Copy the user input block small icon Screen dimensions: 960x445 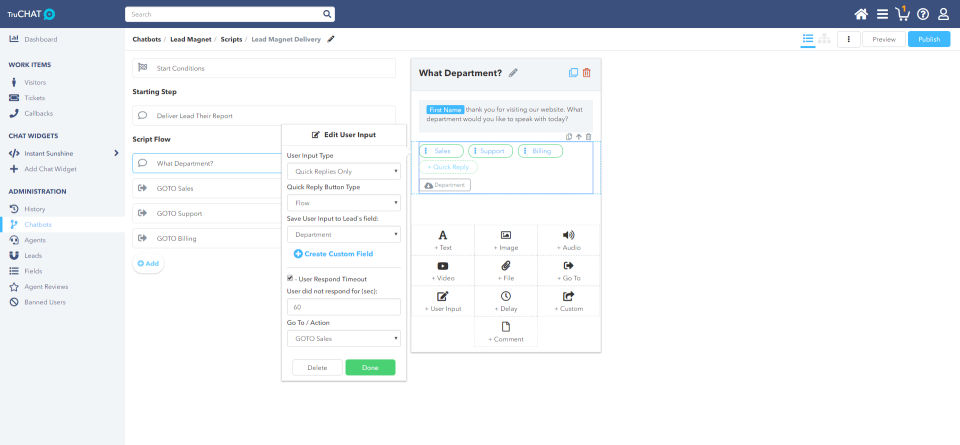point(569,136)
